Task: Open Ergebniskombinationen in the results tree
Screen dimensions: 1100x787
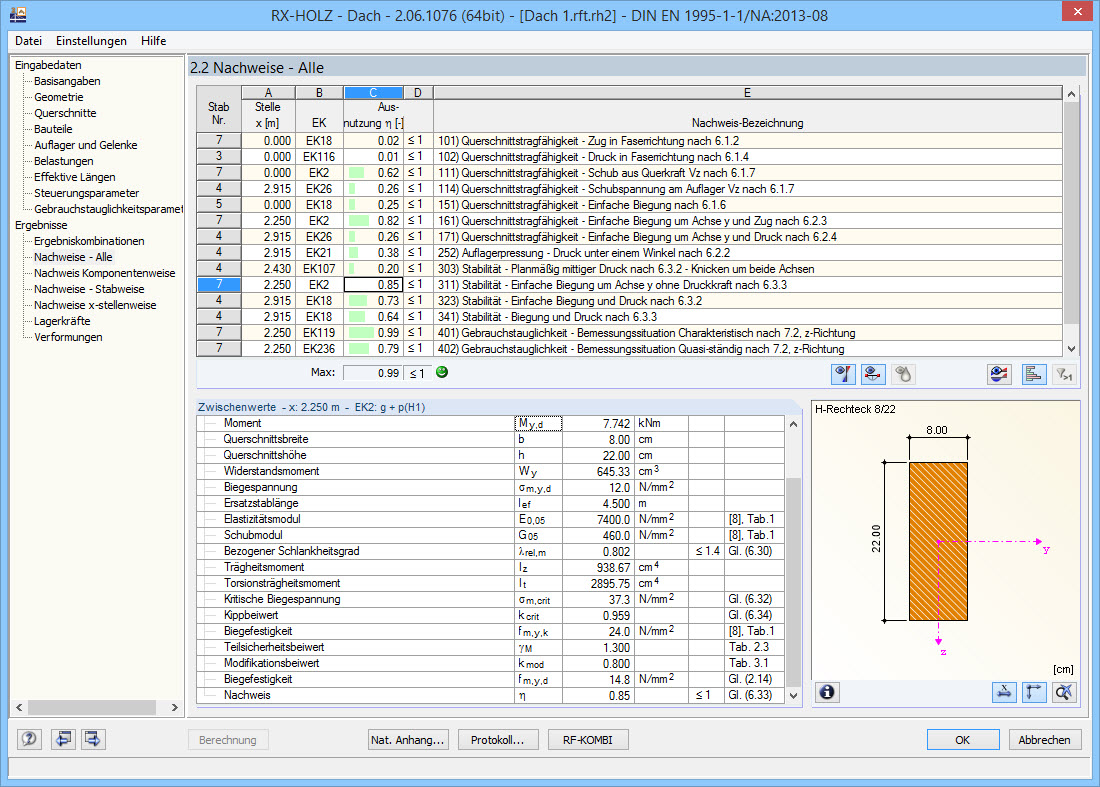Action: coord(90,241)
